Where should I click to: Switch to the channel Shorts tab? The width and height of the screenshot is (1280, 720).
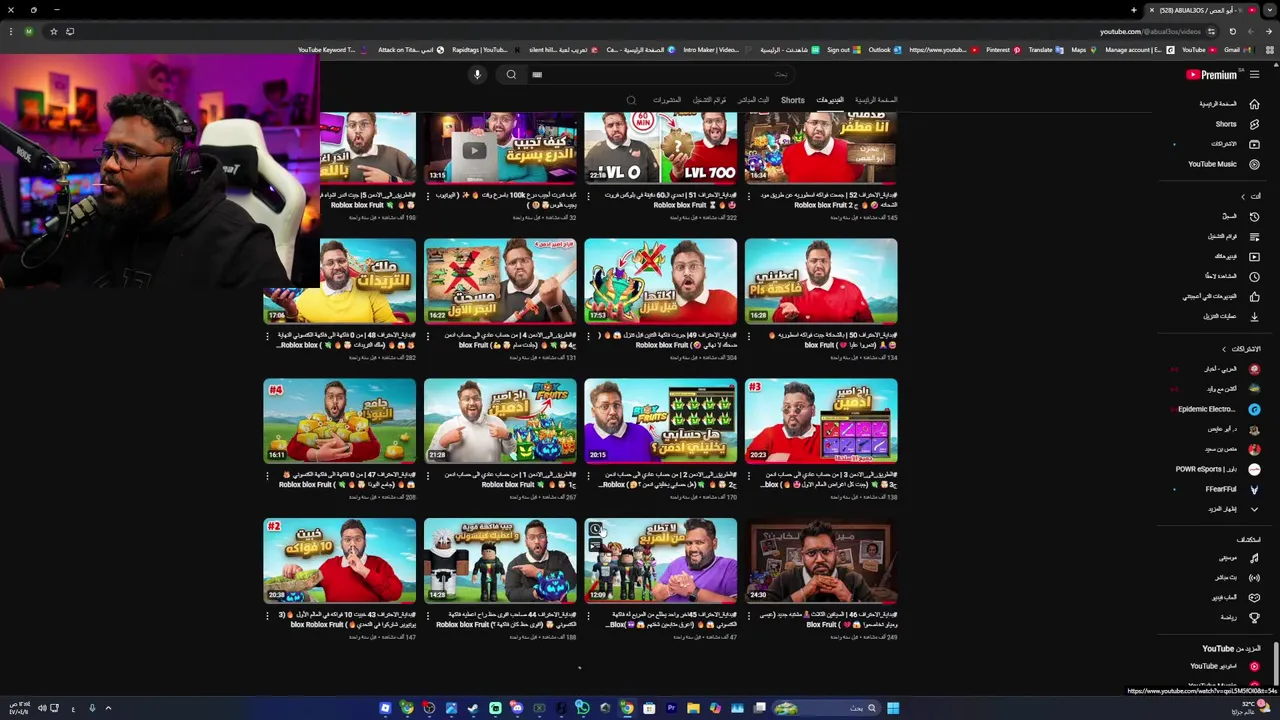click(x=792, y=100)
